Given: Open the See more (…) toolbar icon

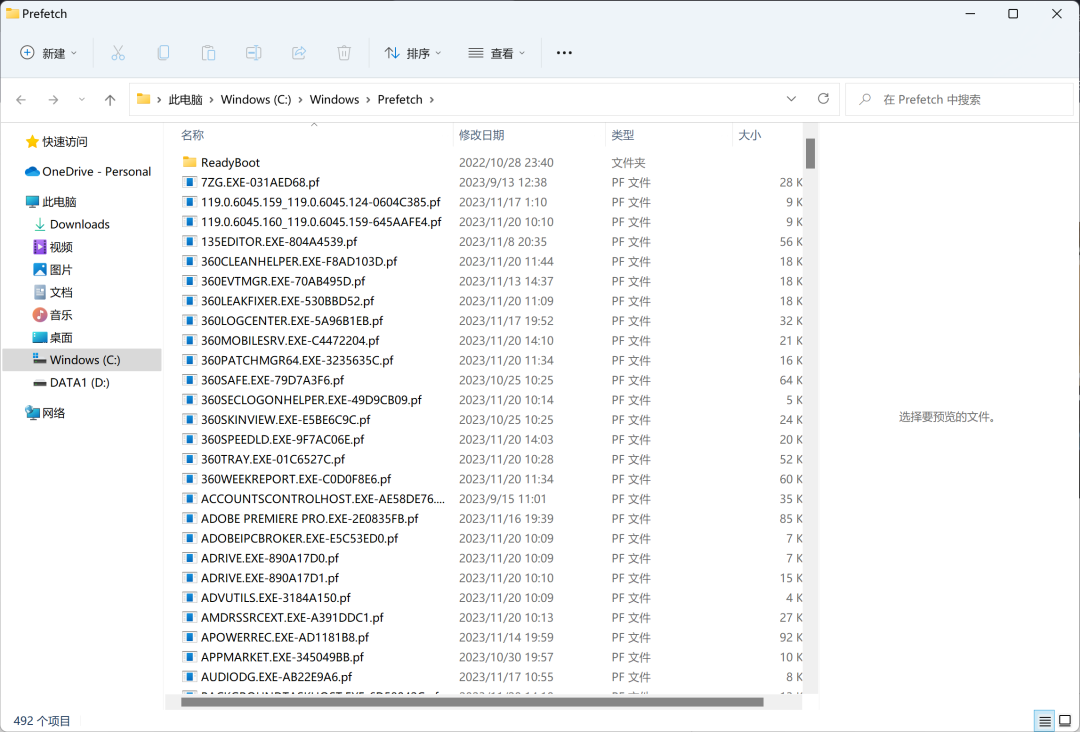Looking at the screenshot, I should click(563, 52).
